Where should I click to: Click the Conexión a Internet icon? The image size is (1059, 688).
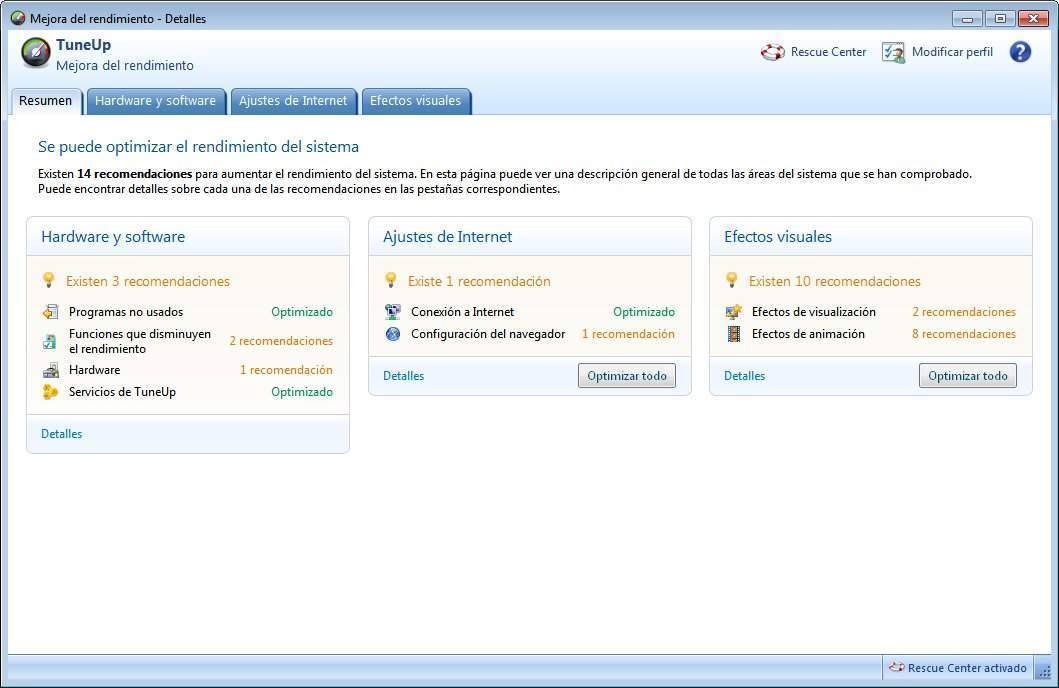coord(393,312)
